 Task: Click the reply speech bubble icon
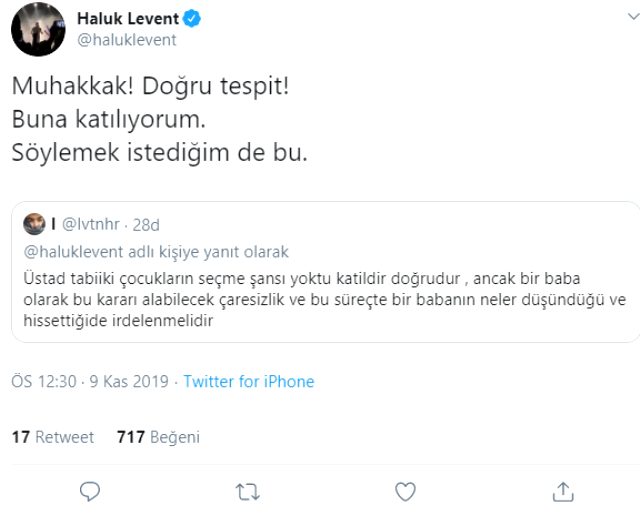[90, 491]
